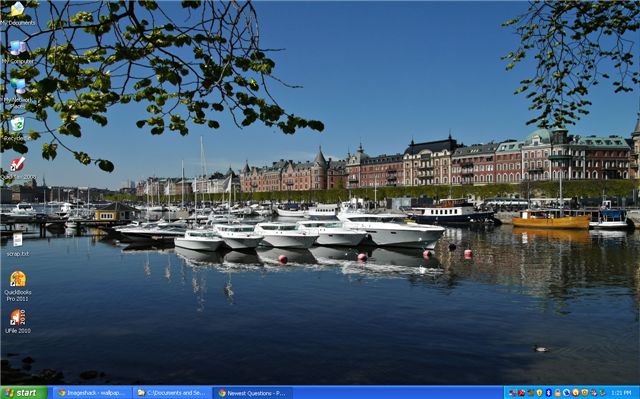Click the Bluetooth icon in the system tray
640x399 pixels.
[549, 393]
